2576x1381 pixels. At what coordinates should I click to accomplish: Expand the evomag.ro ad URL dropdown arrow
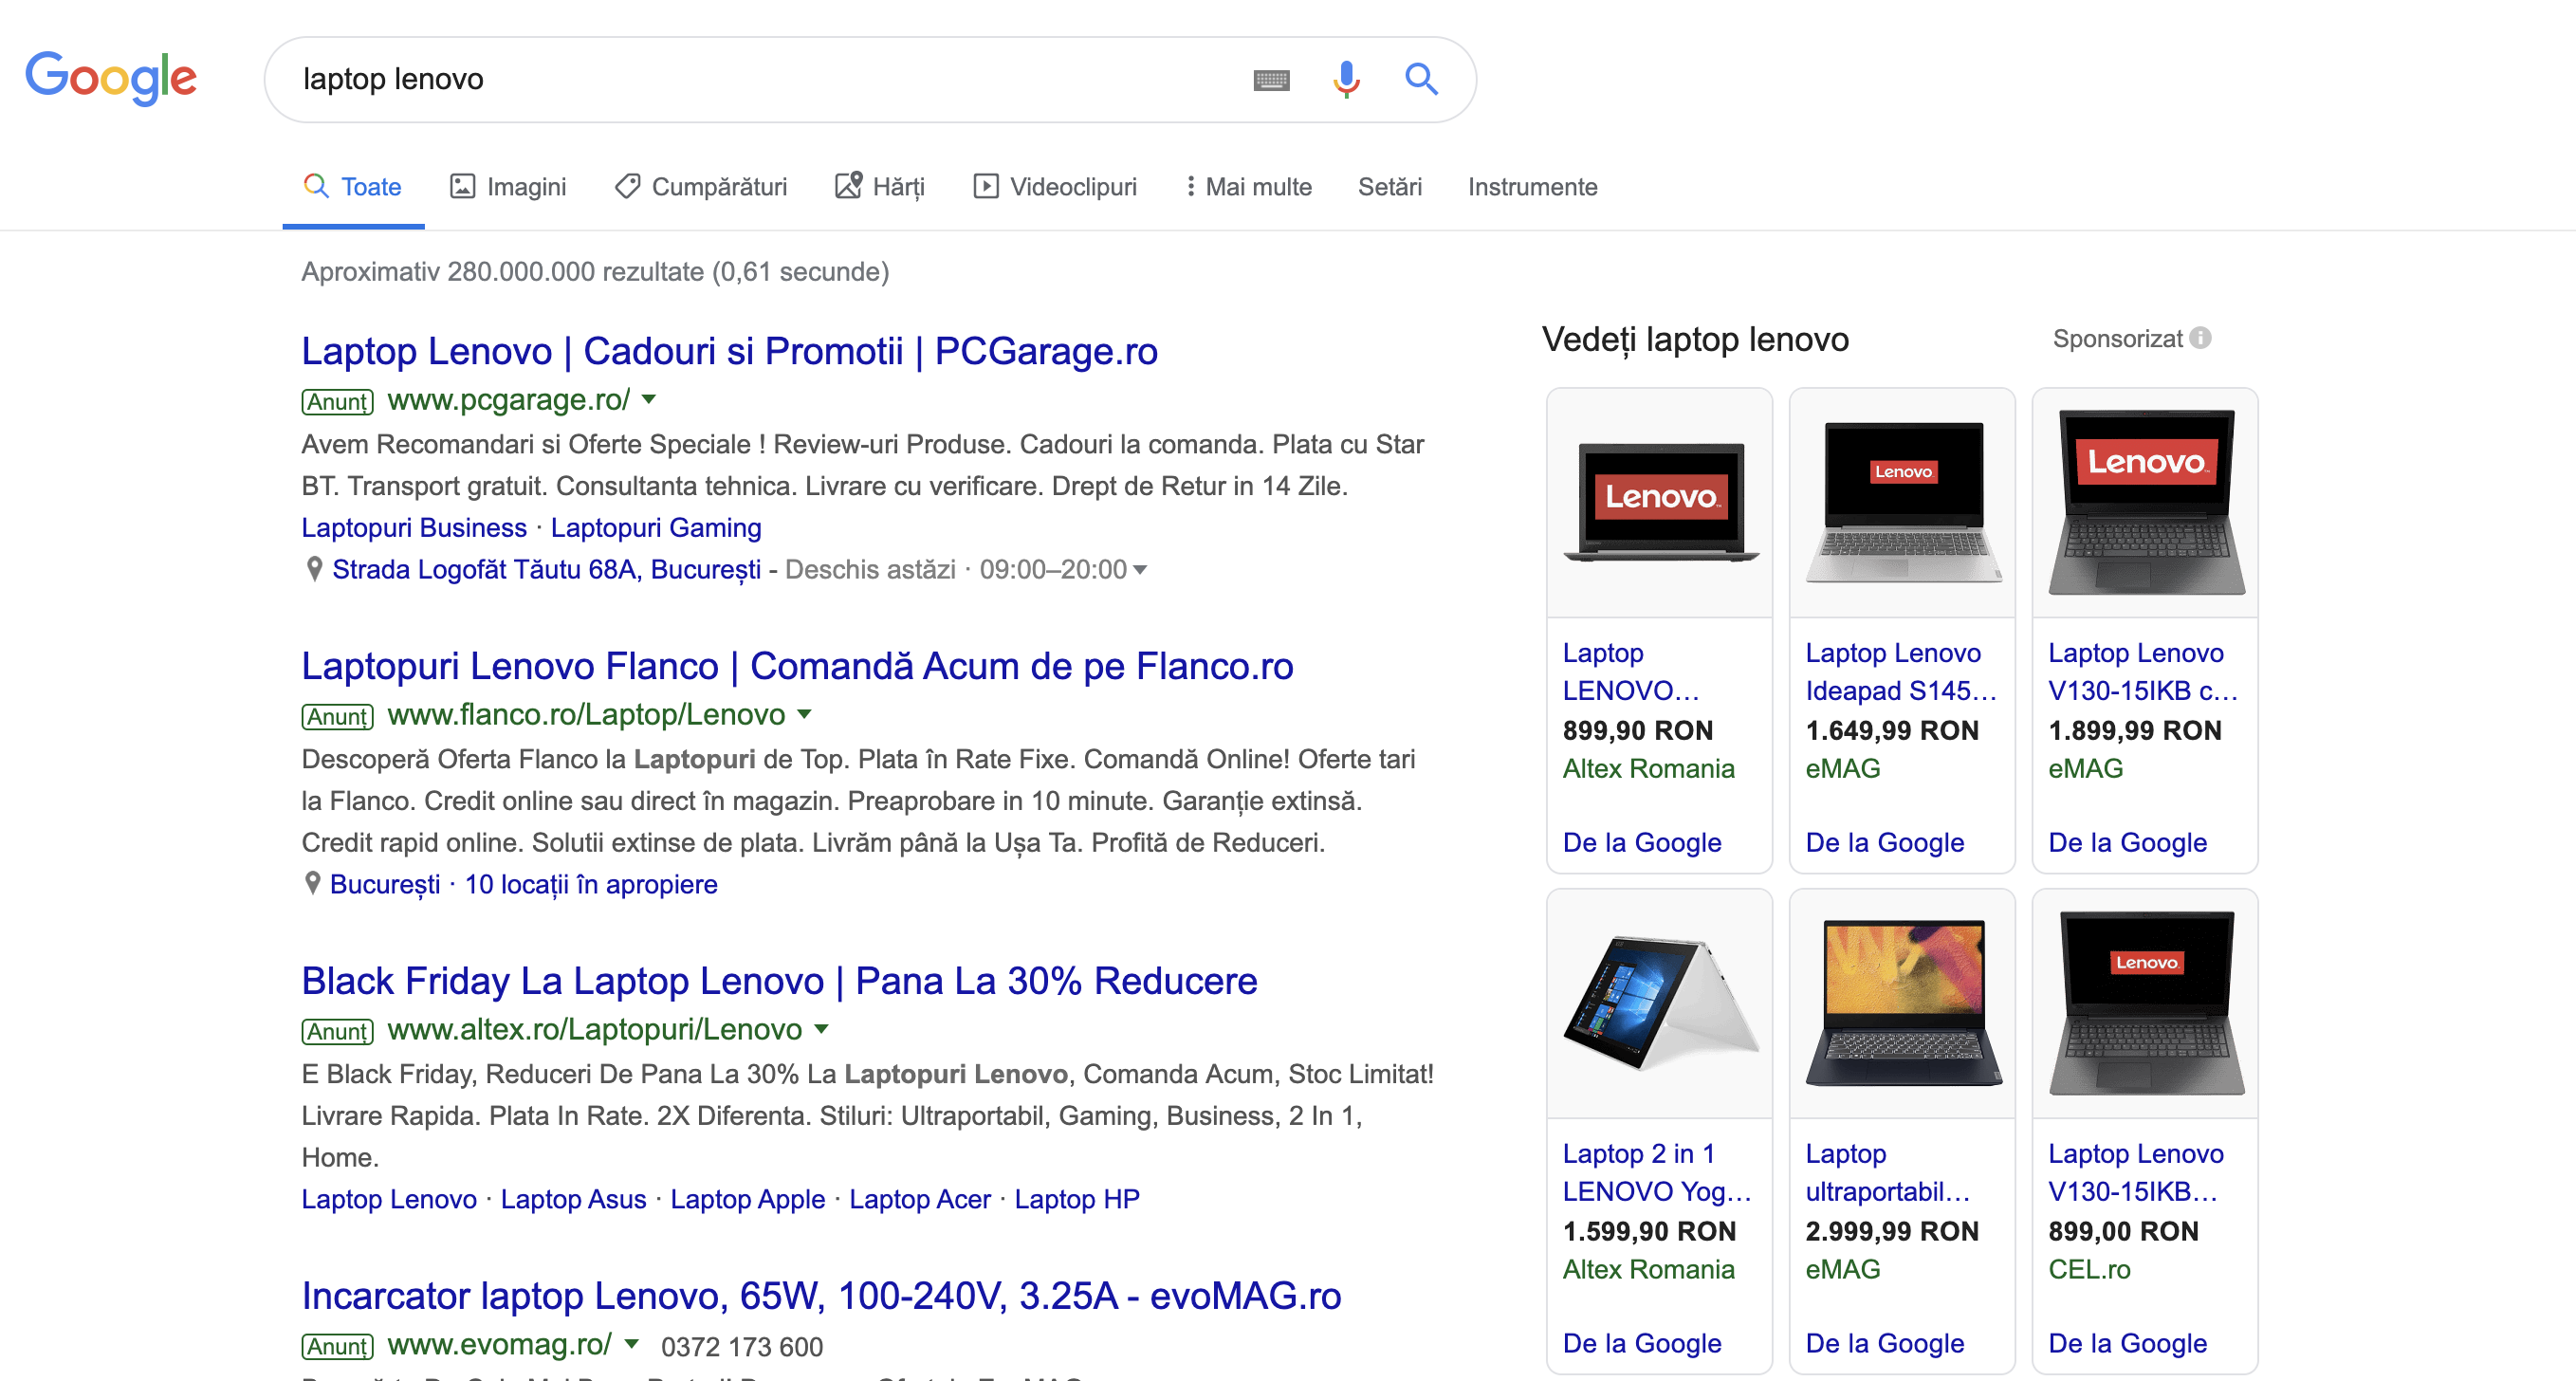[631, 1345]
